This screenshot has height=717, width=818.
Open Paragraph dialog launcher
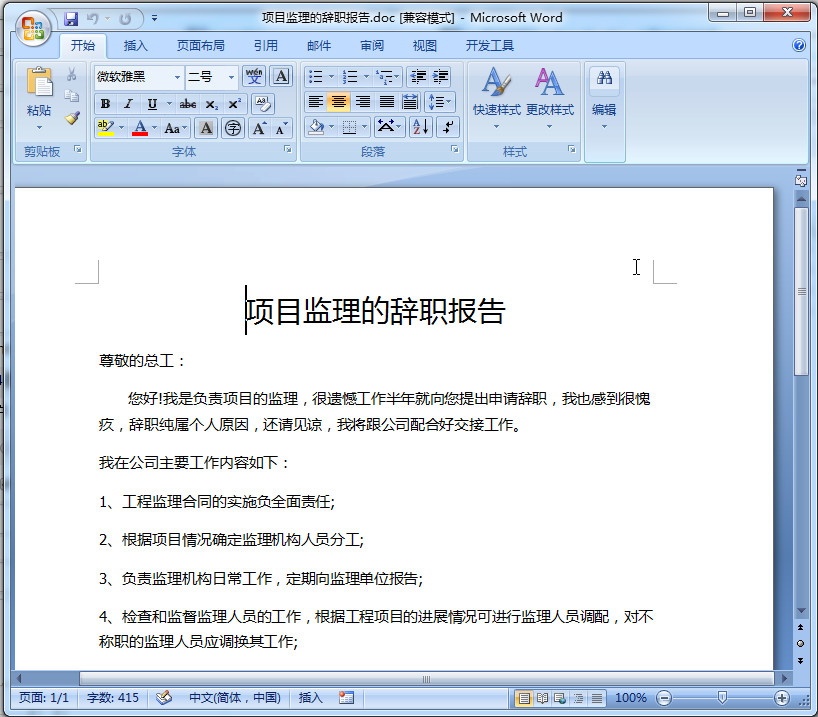(x=455, y=150)
